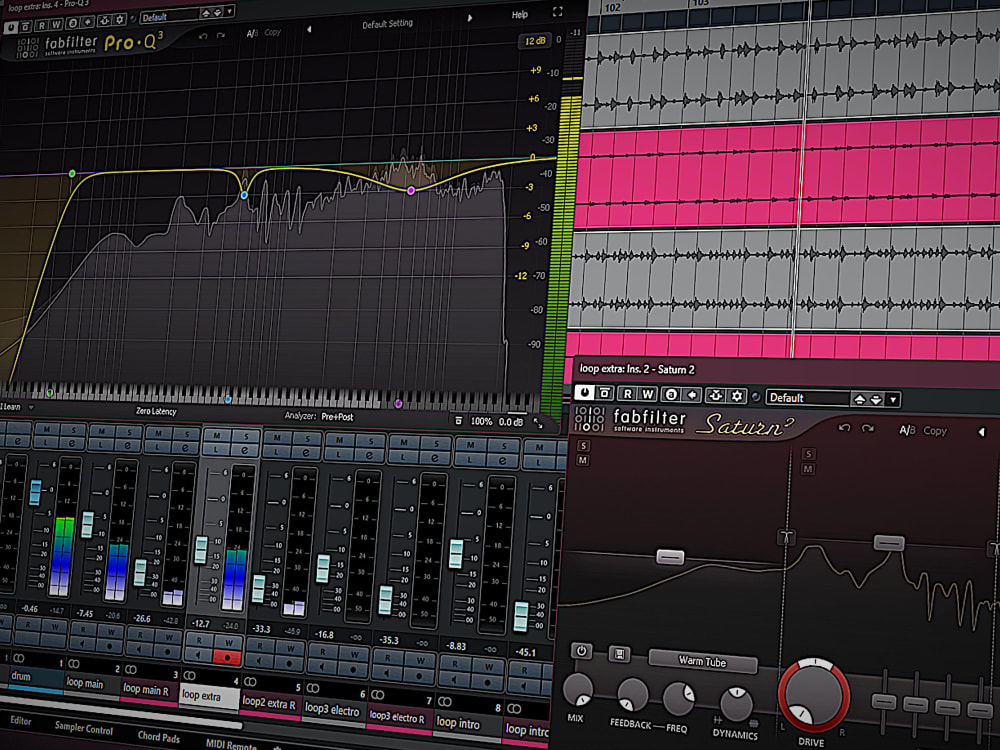Toggle Pro-Q 3 plugin power button
The width and height of the screenshot is (1000, 750).
pos(11,27)
